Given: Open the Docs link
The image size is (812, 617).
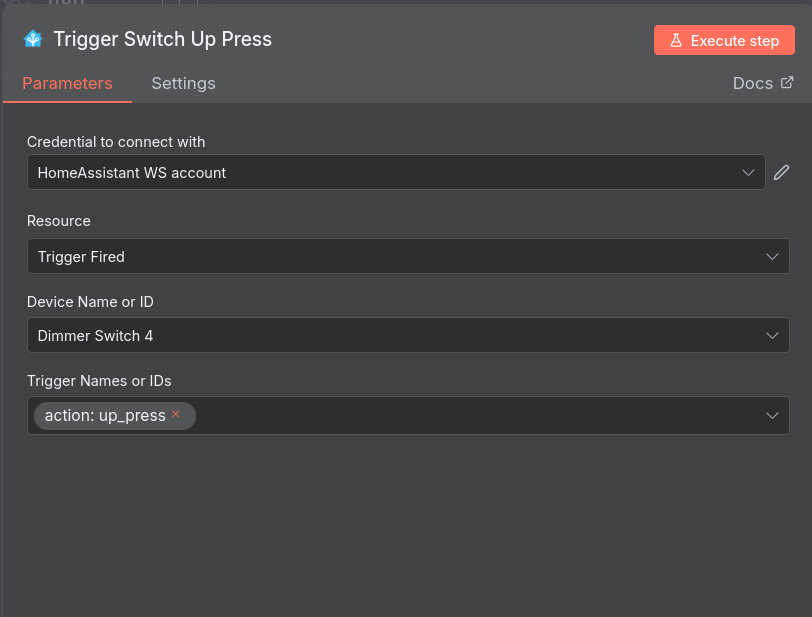Looking at the screenshot, I should 752,83.
